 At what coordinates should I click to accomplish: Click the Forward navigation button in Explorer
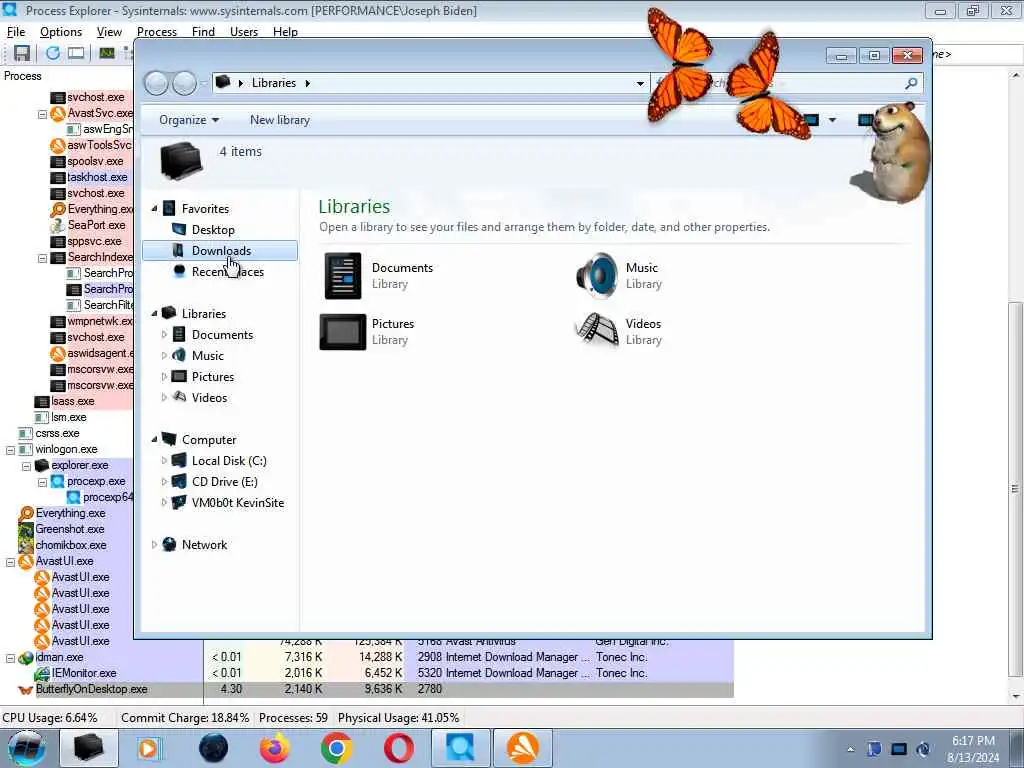click(x=184, y=83)
